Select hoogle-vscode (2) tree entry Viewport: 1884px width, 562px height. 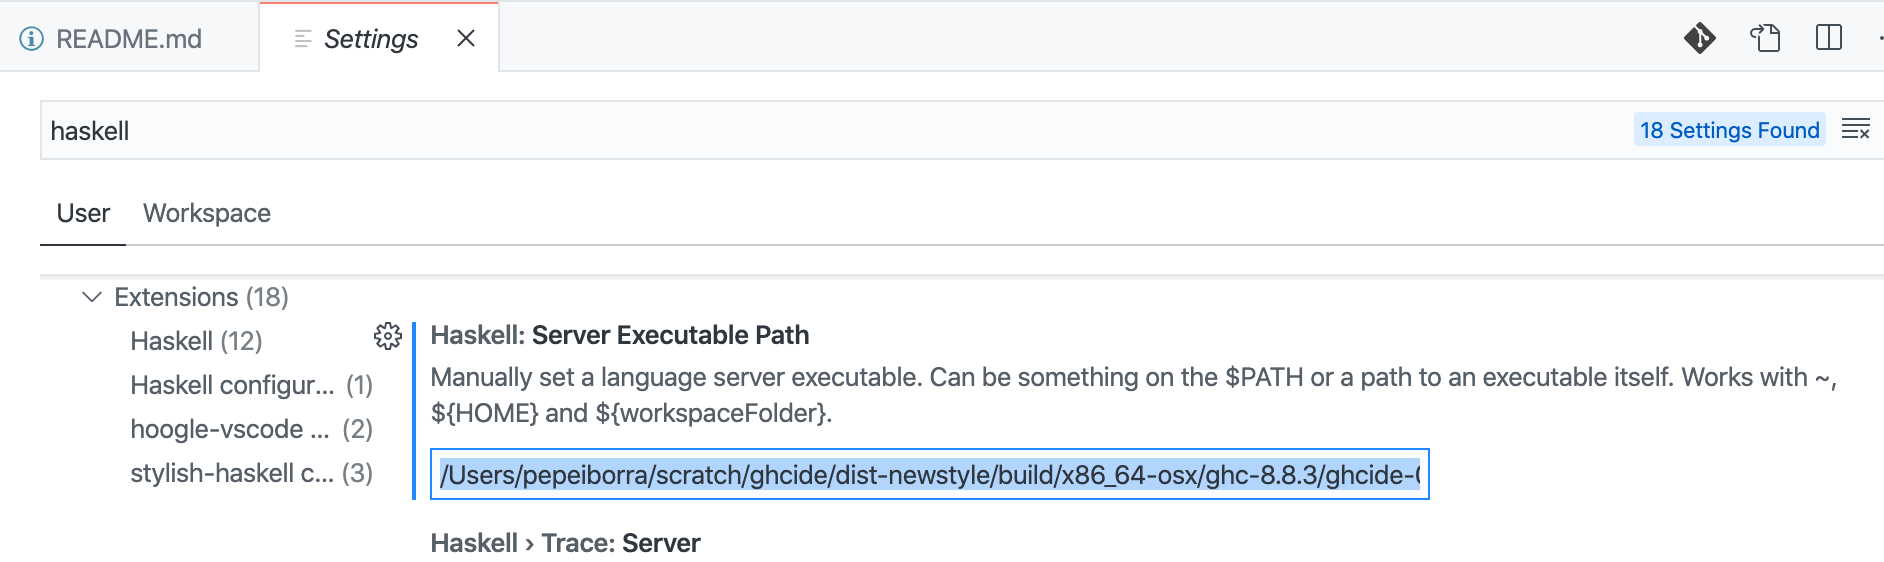tap(251, 429)
